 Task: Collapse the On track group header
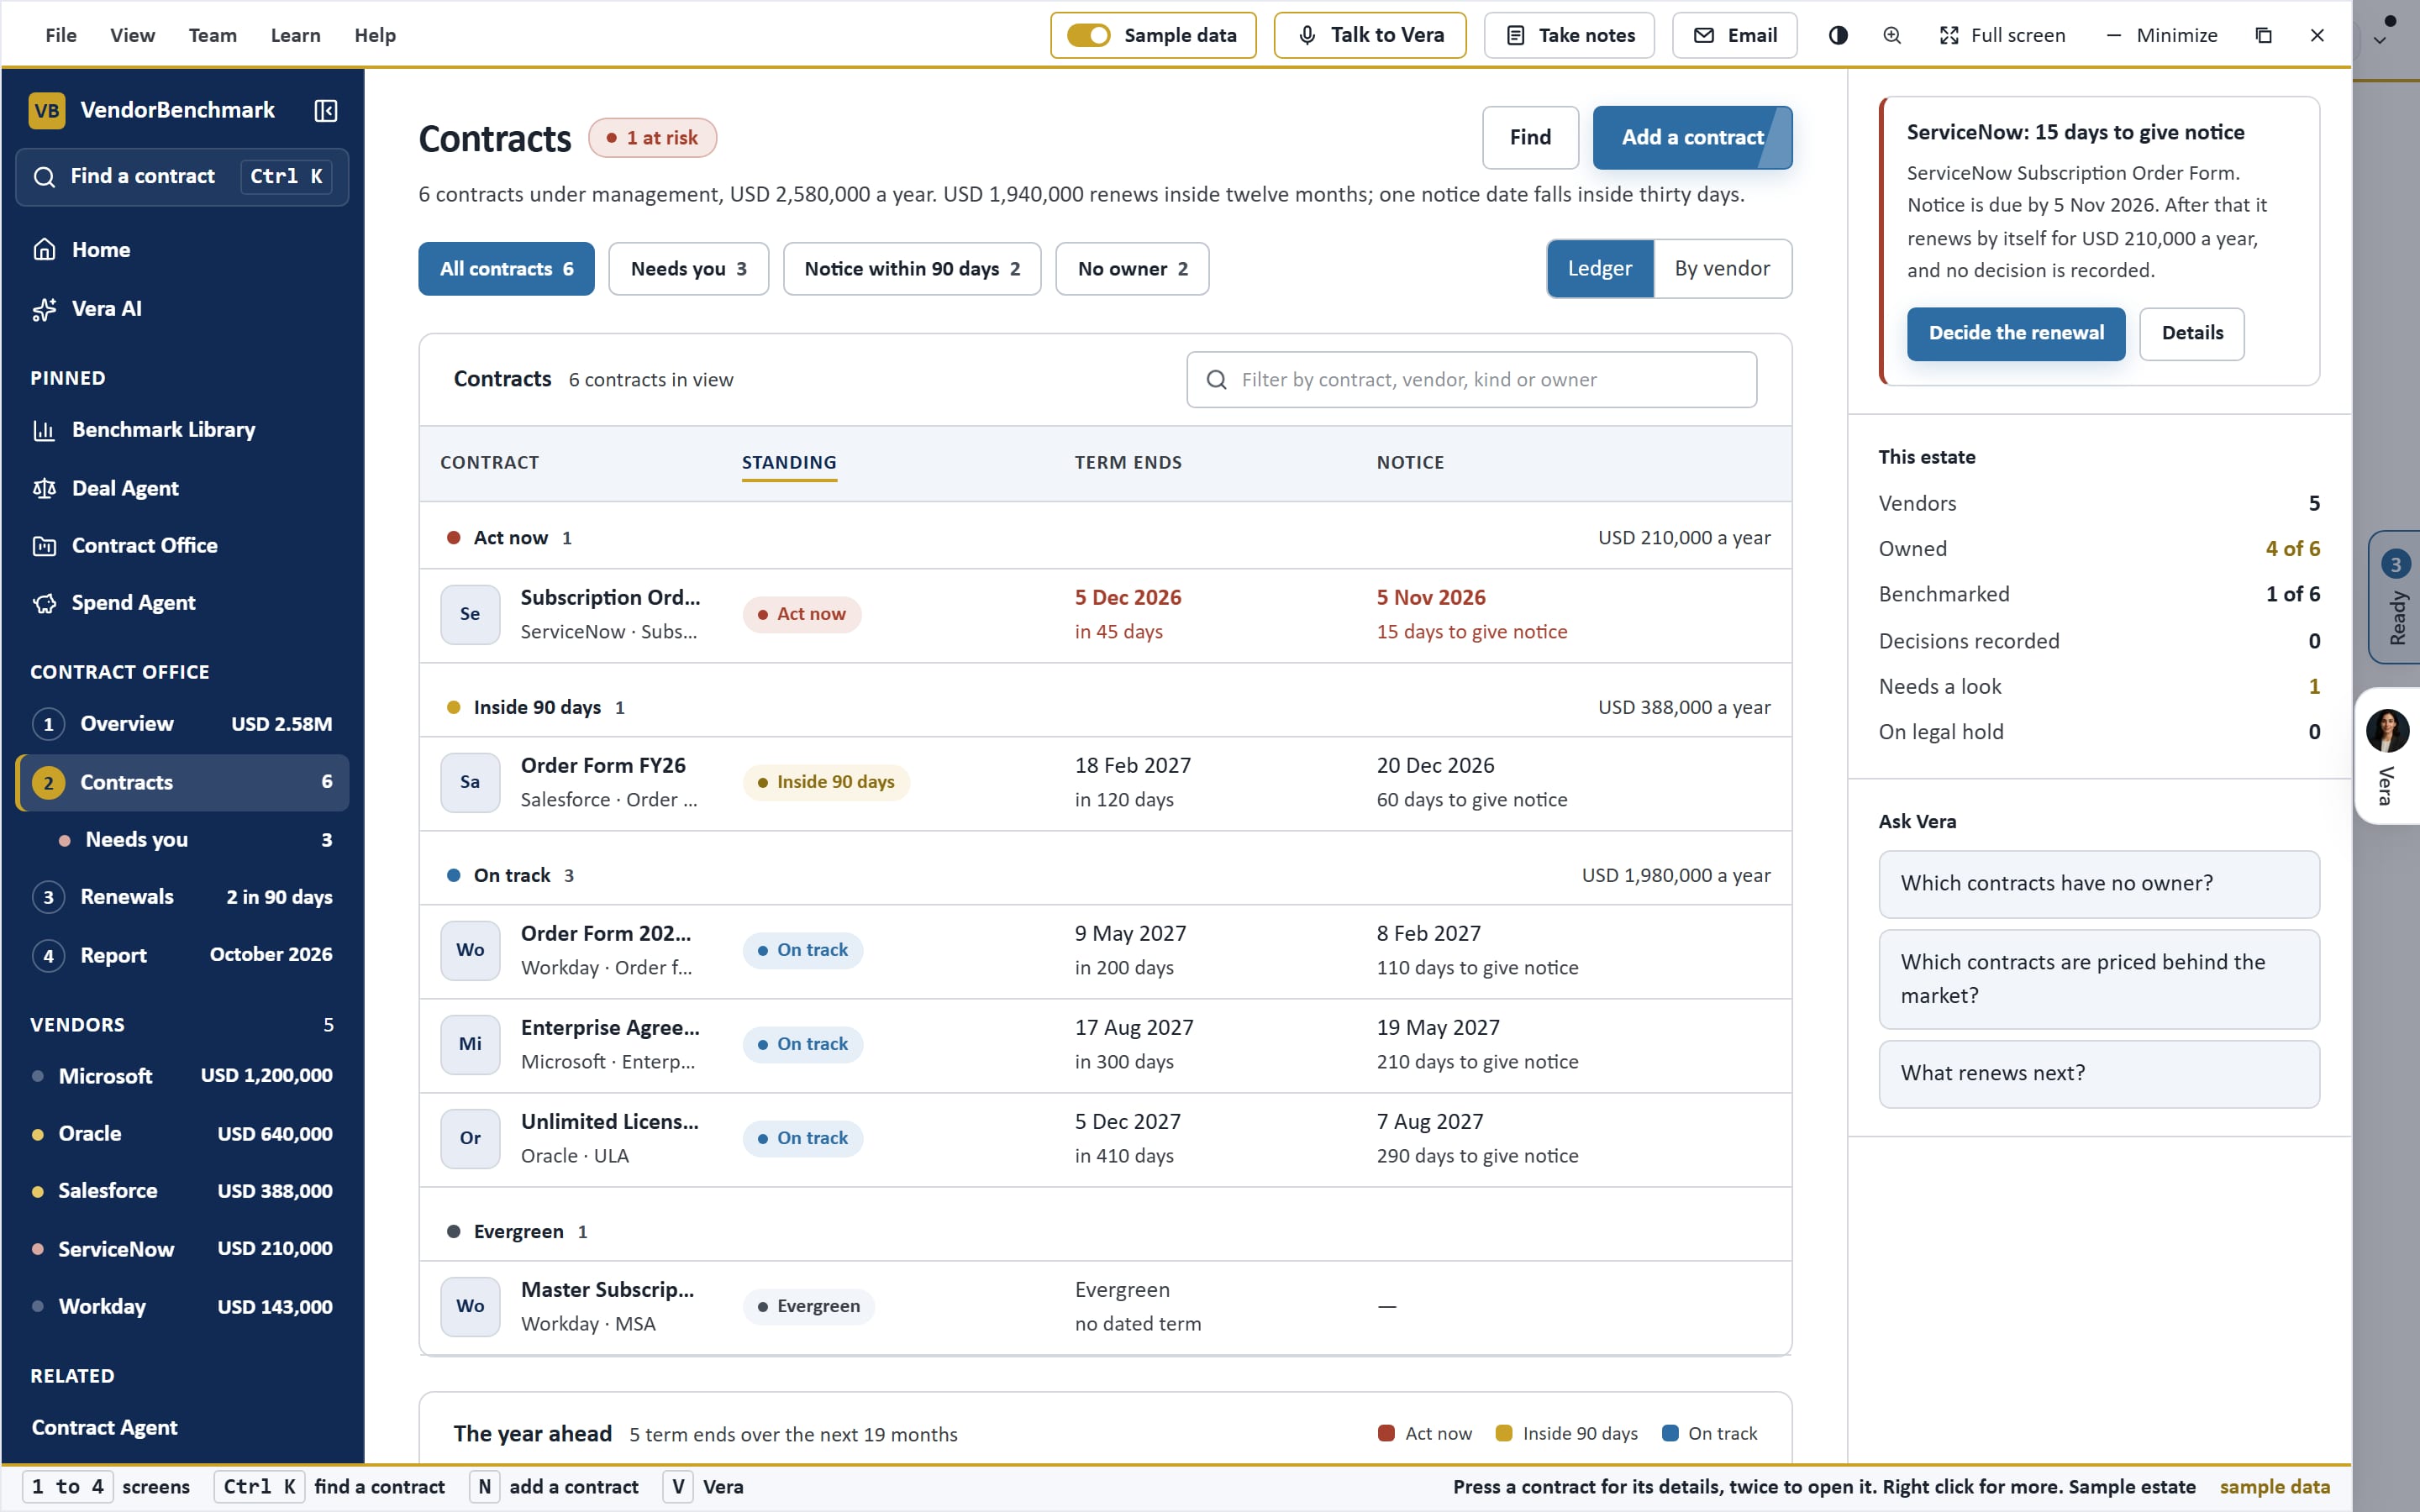pyautogui.click(x=1105, y=875)
